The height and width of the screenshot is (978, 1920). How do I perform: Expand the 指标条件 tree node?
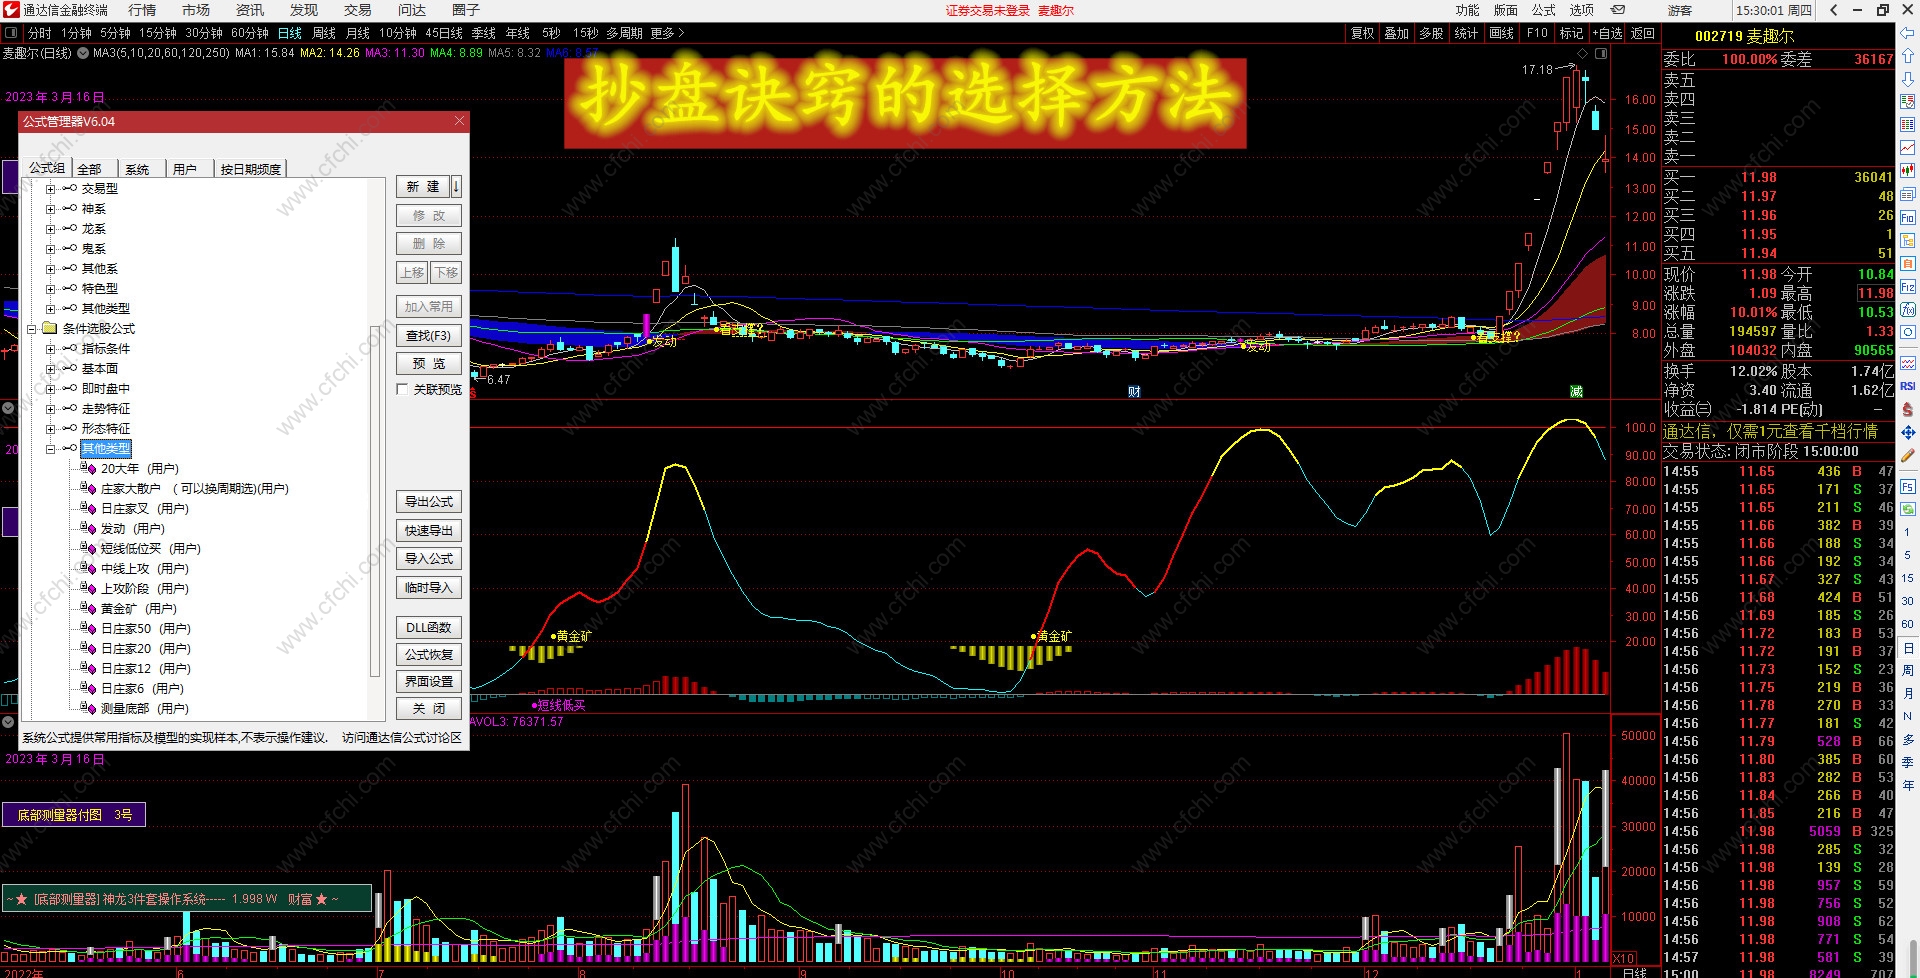click(x=50, y=349)
